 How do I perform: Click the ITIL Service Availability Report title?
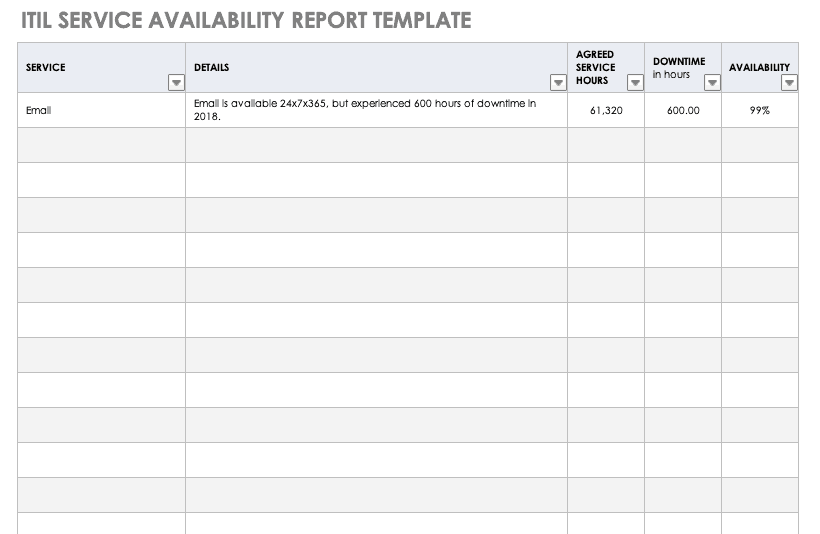pos(245,20)
